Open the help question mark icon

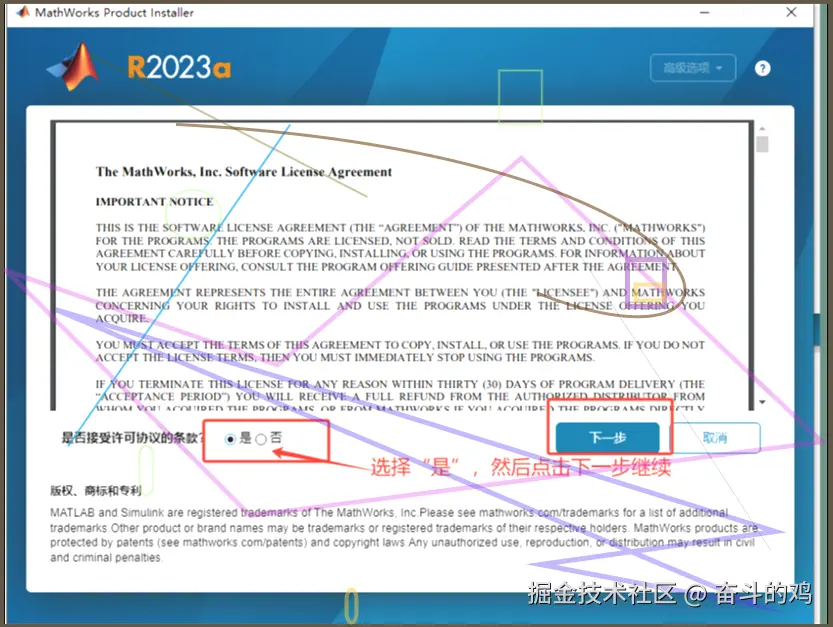[x=762, y=69]
